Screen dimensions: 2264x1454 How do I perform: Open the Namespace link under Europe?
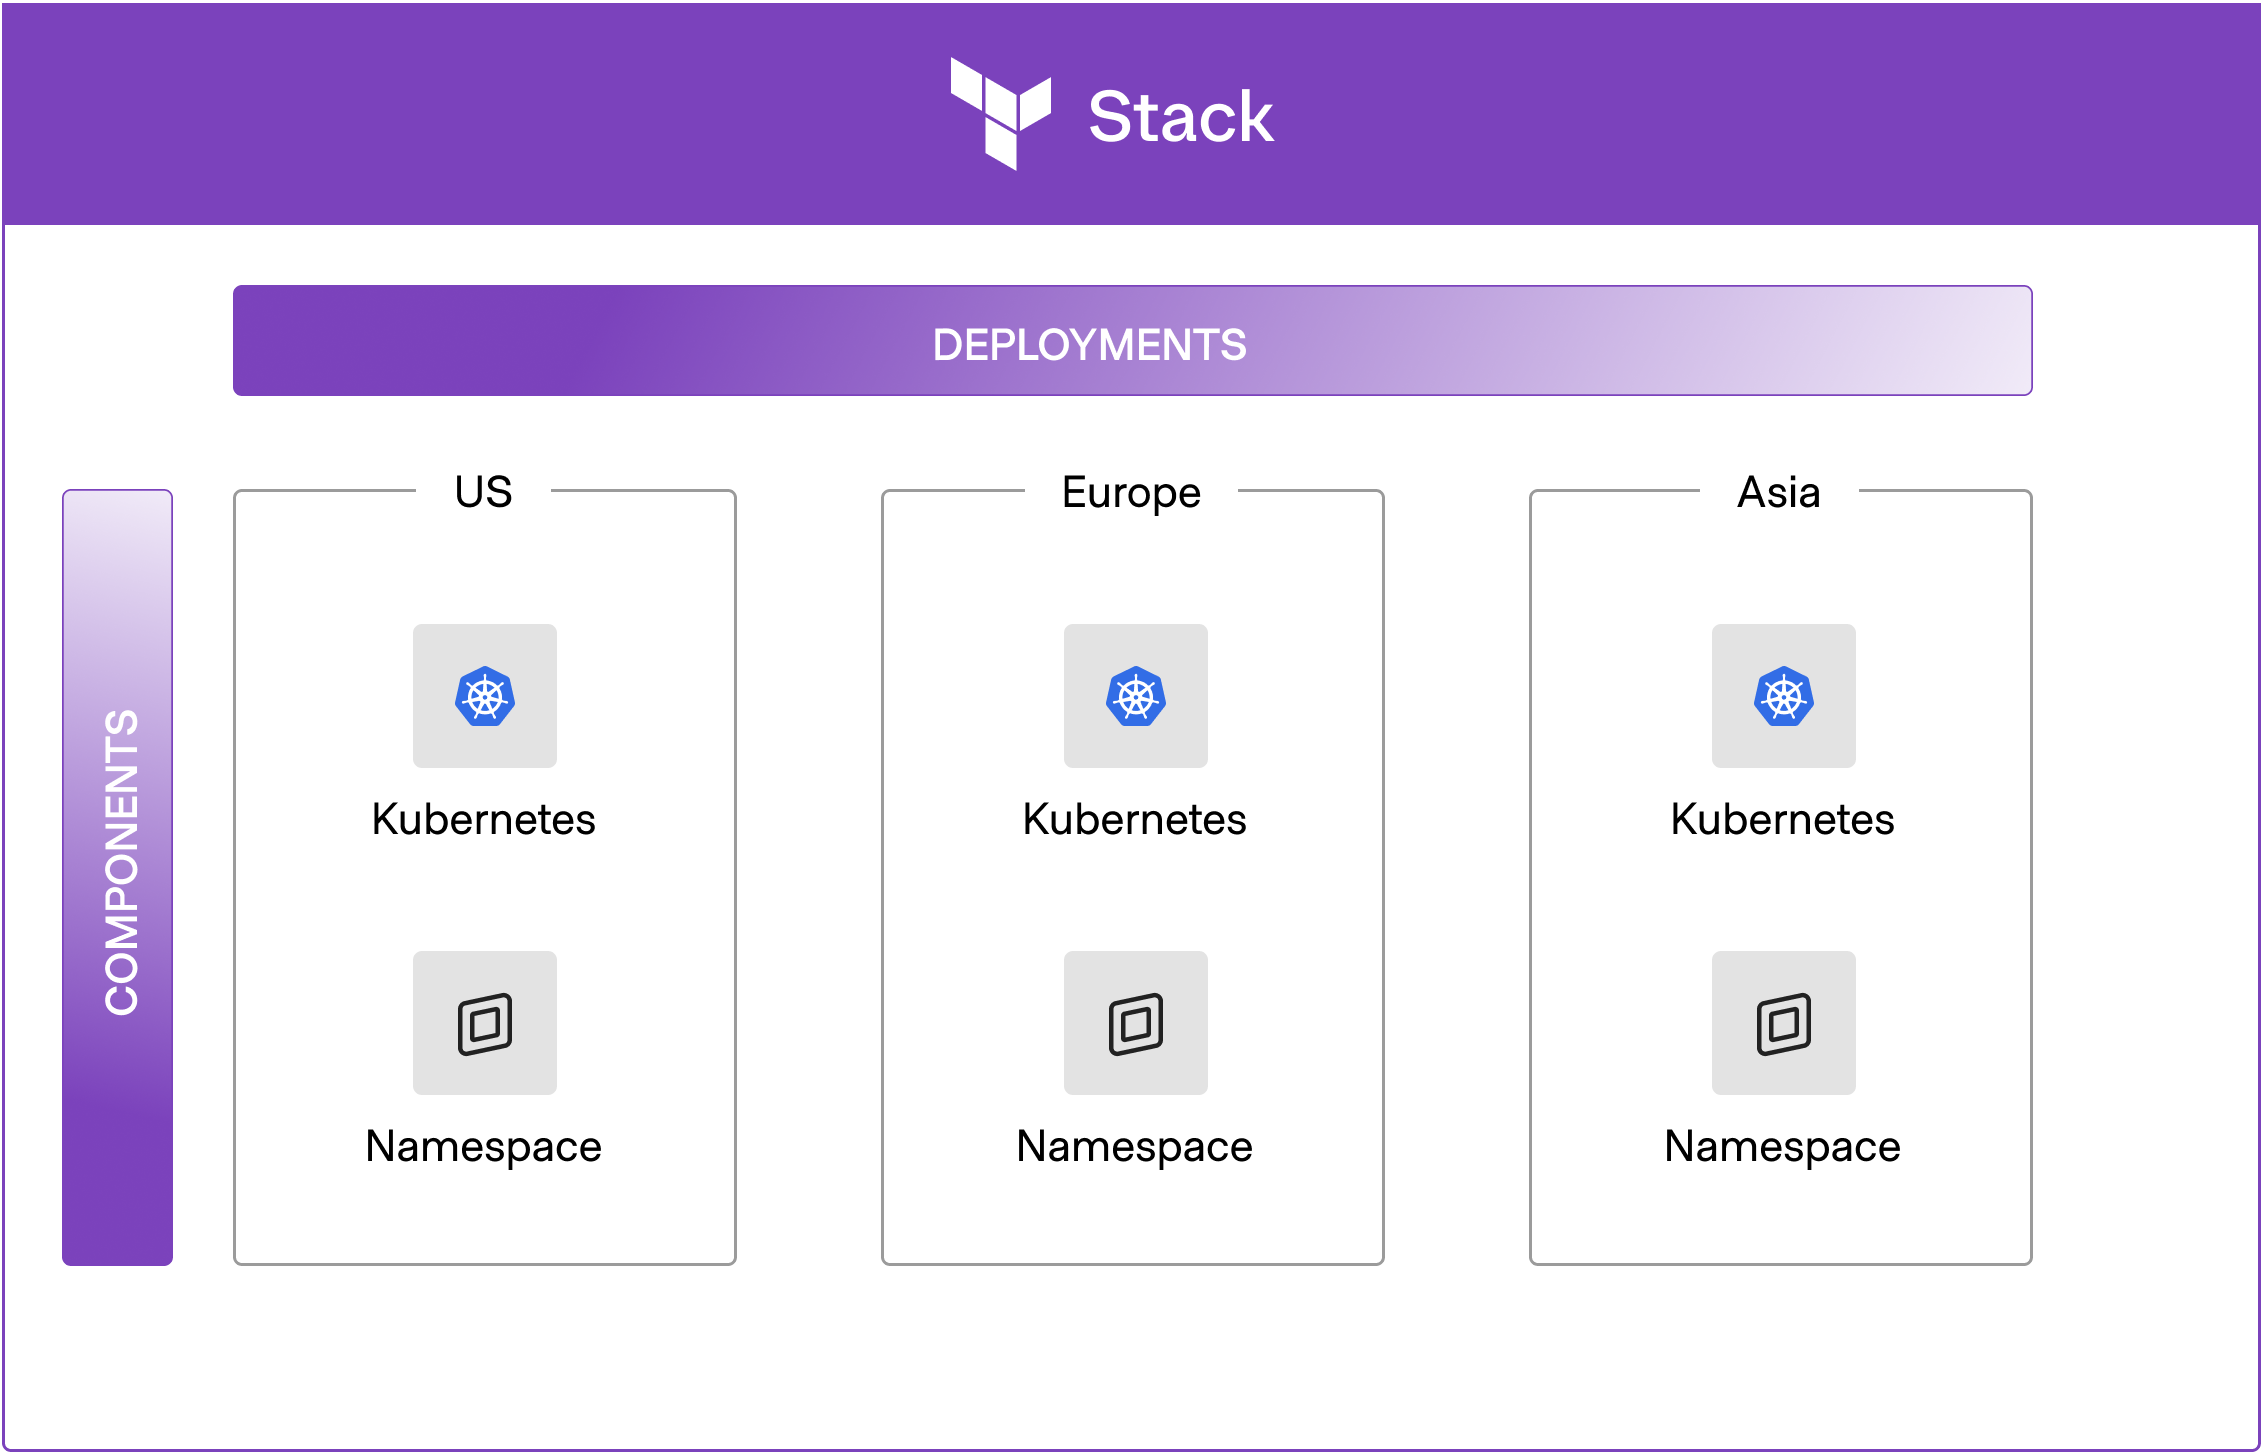[x=1134, y=1146]
